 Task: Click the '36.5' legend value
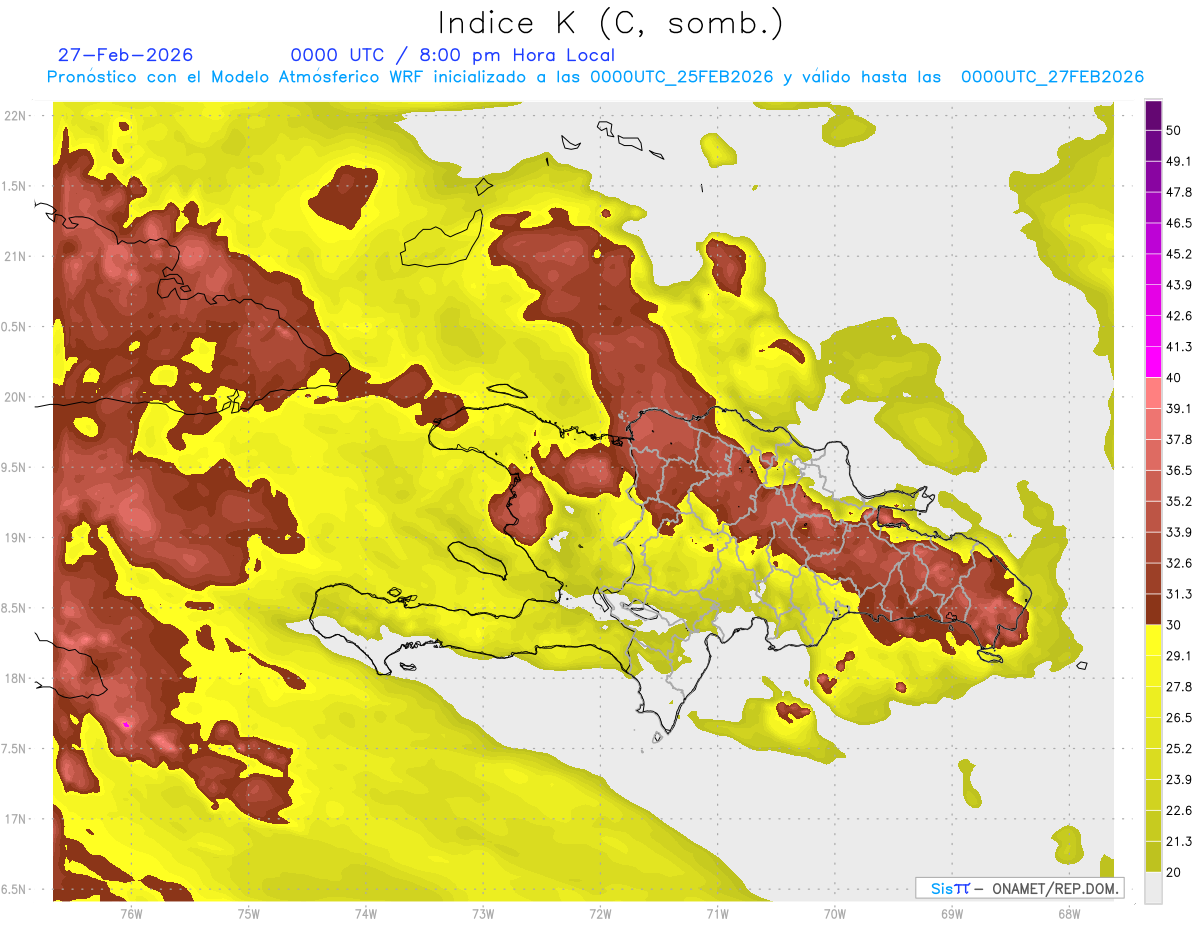tap(1179, 471)
